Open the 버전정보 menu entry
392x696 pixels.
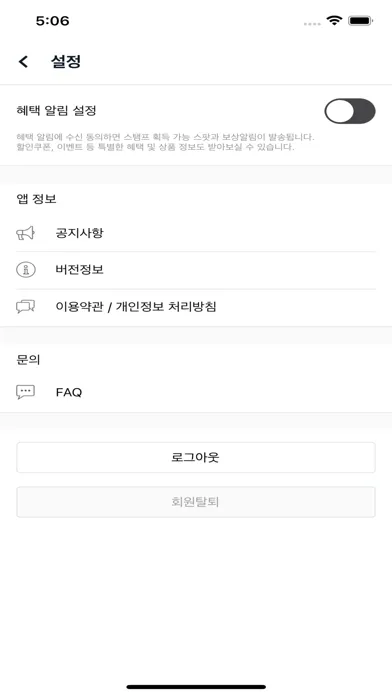point(196,270)
